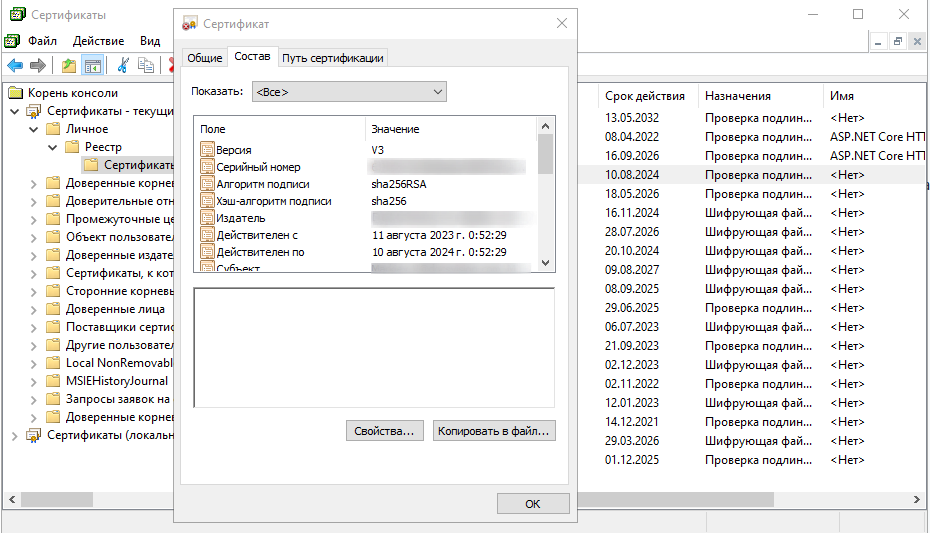Collapse the Личное tree node
930x533 pixels.
[x=33, y=129]
